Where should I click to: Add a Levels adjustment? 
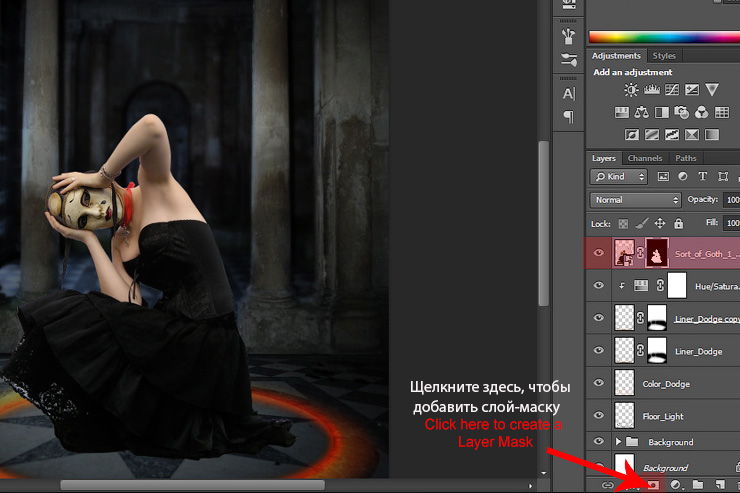tap(654, 91)
